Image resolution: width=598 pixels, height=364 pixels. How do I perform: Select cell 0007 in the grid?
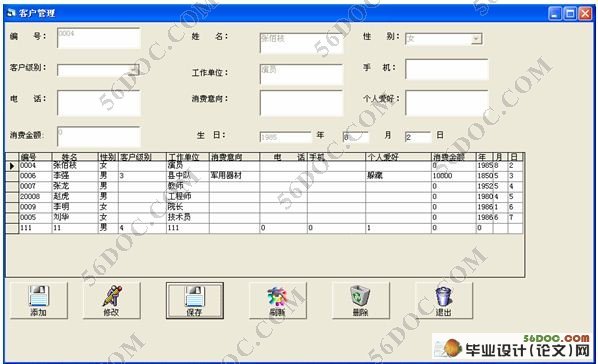click(35, 186)
